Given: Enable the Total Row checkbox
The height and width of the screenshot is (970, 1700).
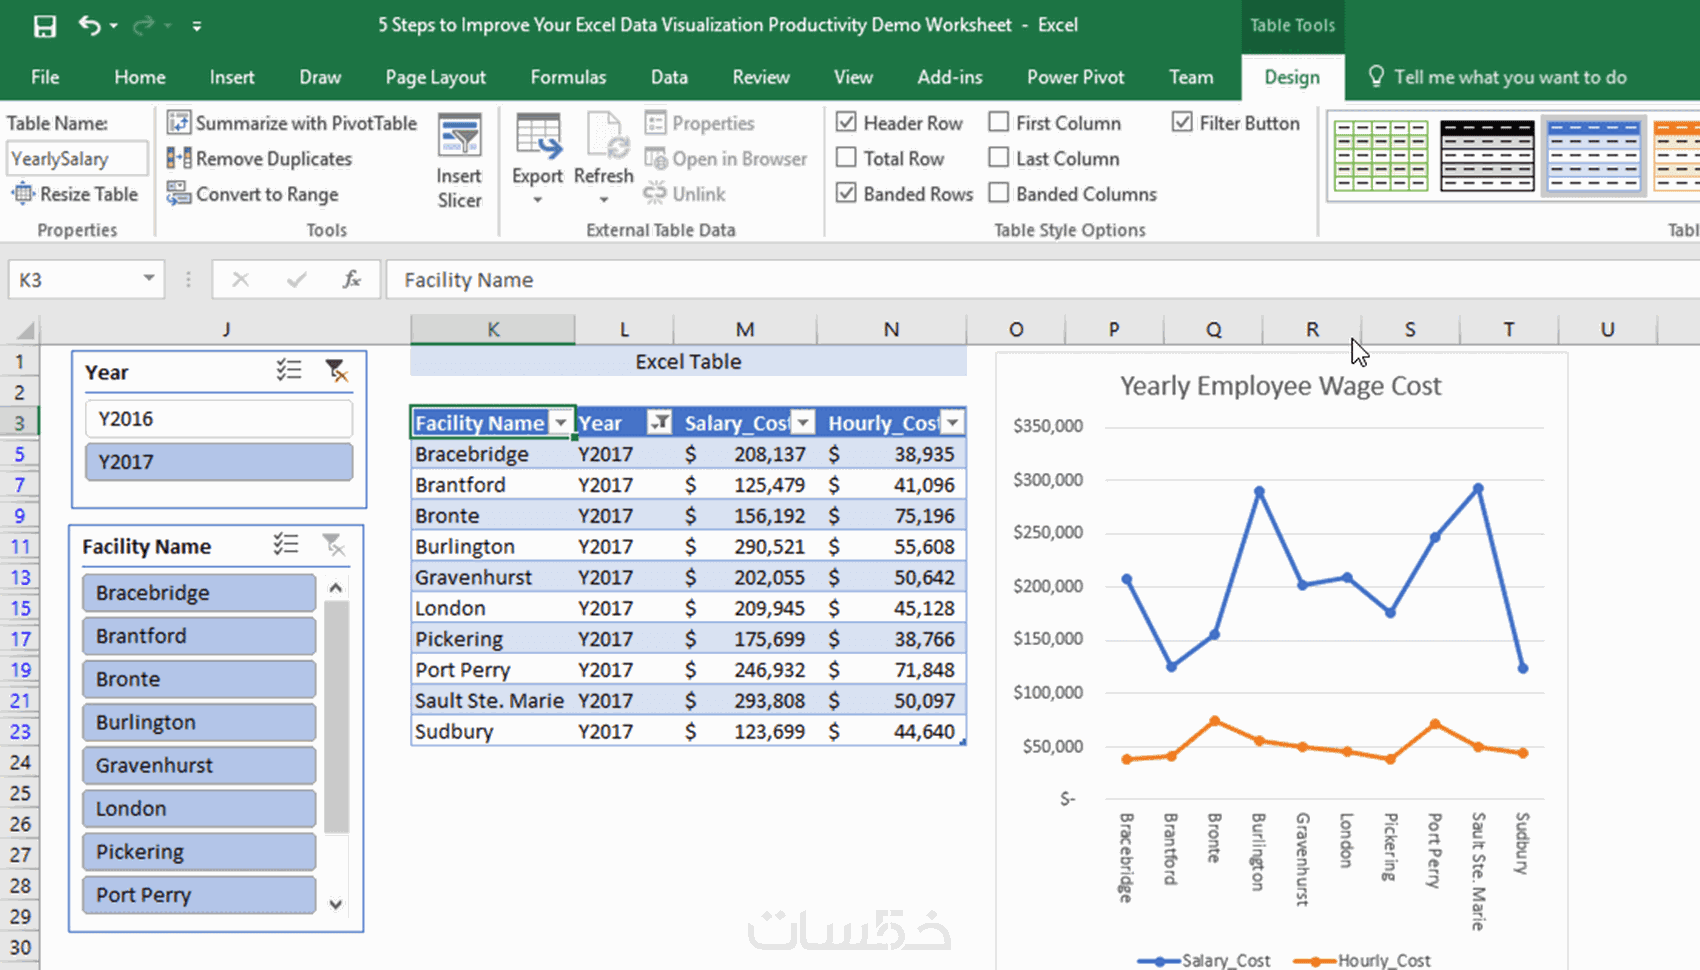Looking at the screenshot, I should click(x=846, y=158).
